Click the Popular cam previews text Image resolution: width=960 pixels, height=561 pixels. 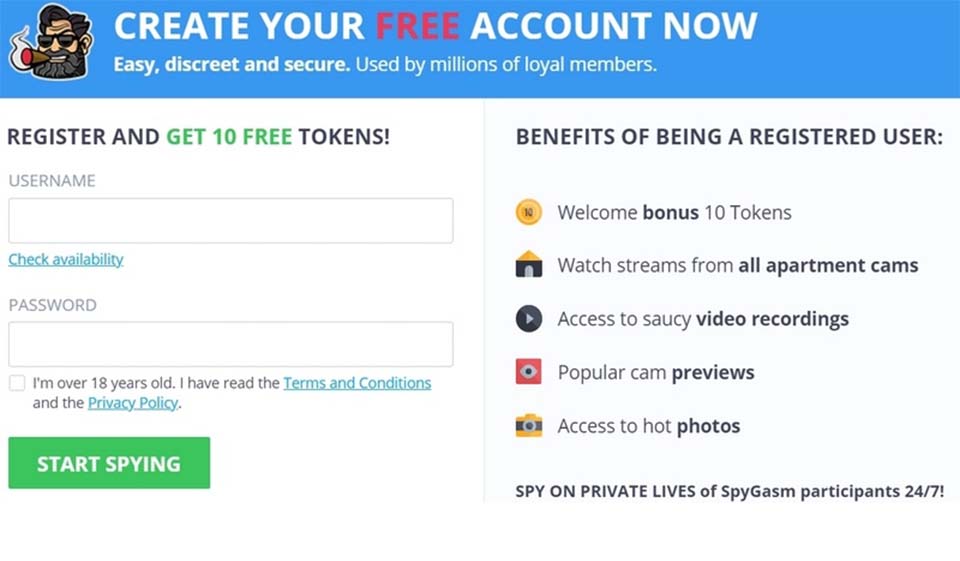click(656, 372)
